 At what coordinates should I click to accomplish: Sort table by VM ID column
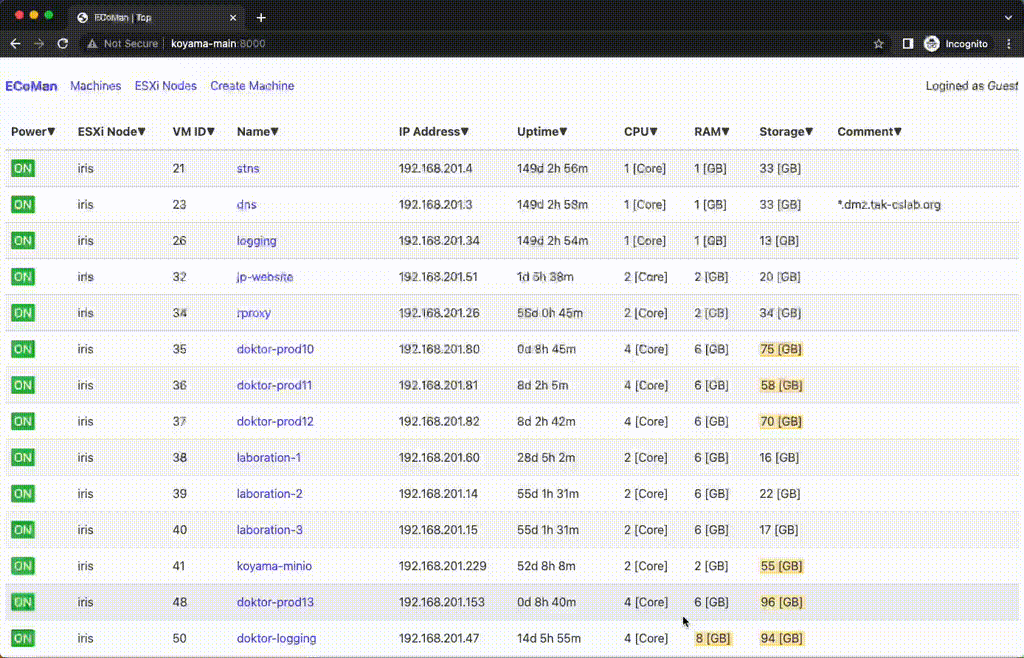[x=194, y=132]
